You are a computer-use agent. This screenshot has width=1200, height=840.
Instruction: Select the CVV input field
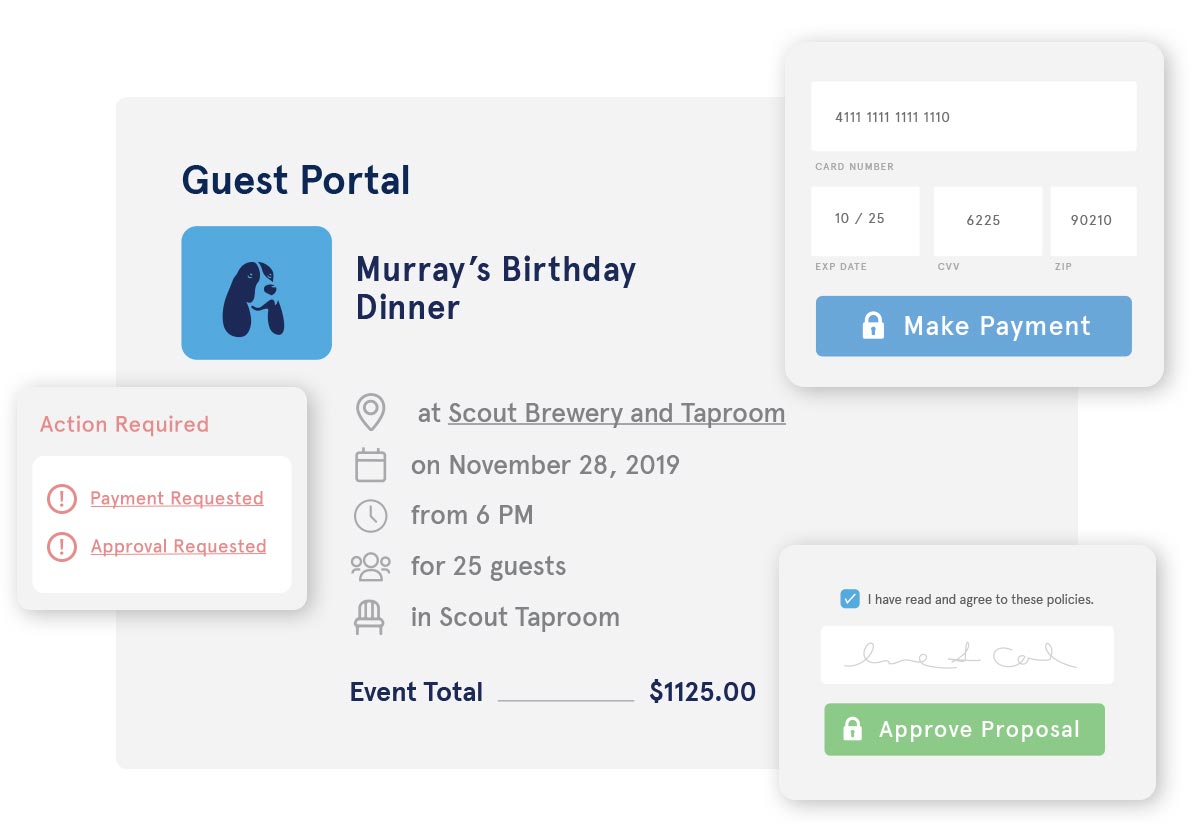987,220
